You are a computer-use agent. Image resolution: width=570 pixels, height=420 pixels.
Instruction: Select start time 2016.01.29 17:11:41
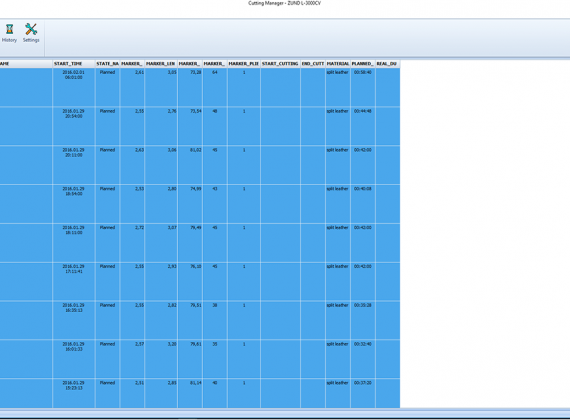73,269
